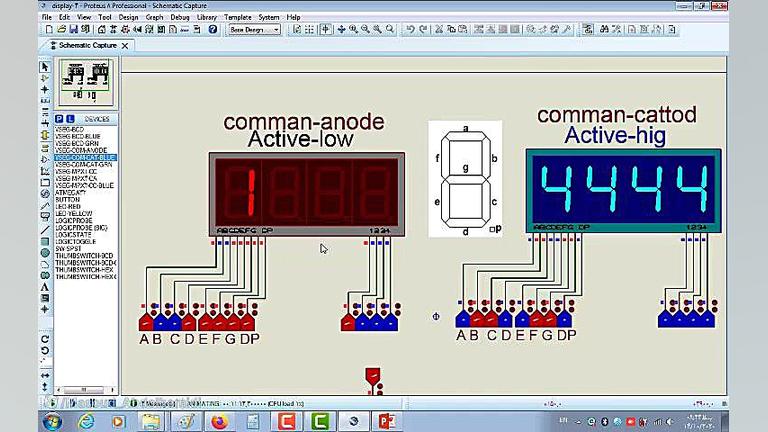768x432 pixels.
Task: Click the Save design toolbar icon
Action: 75,30
